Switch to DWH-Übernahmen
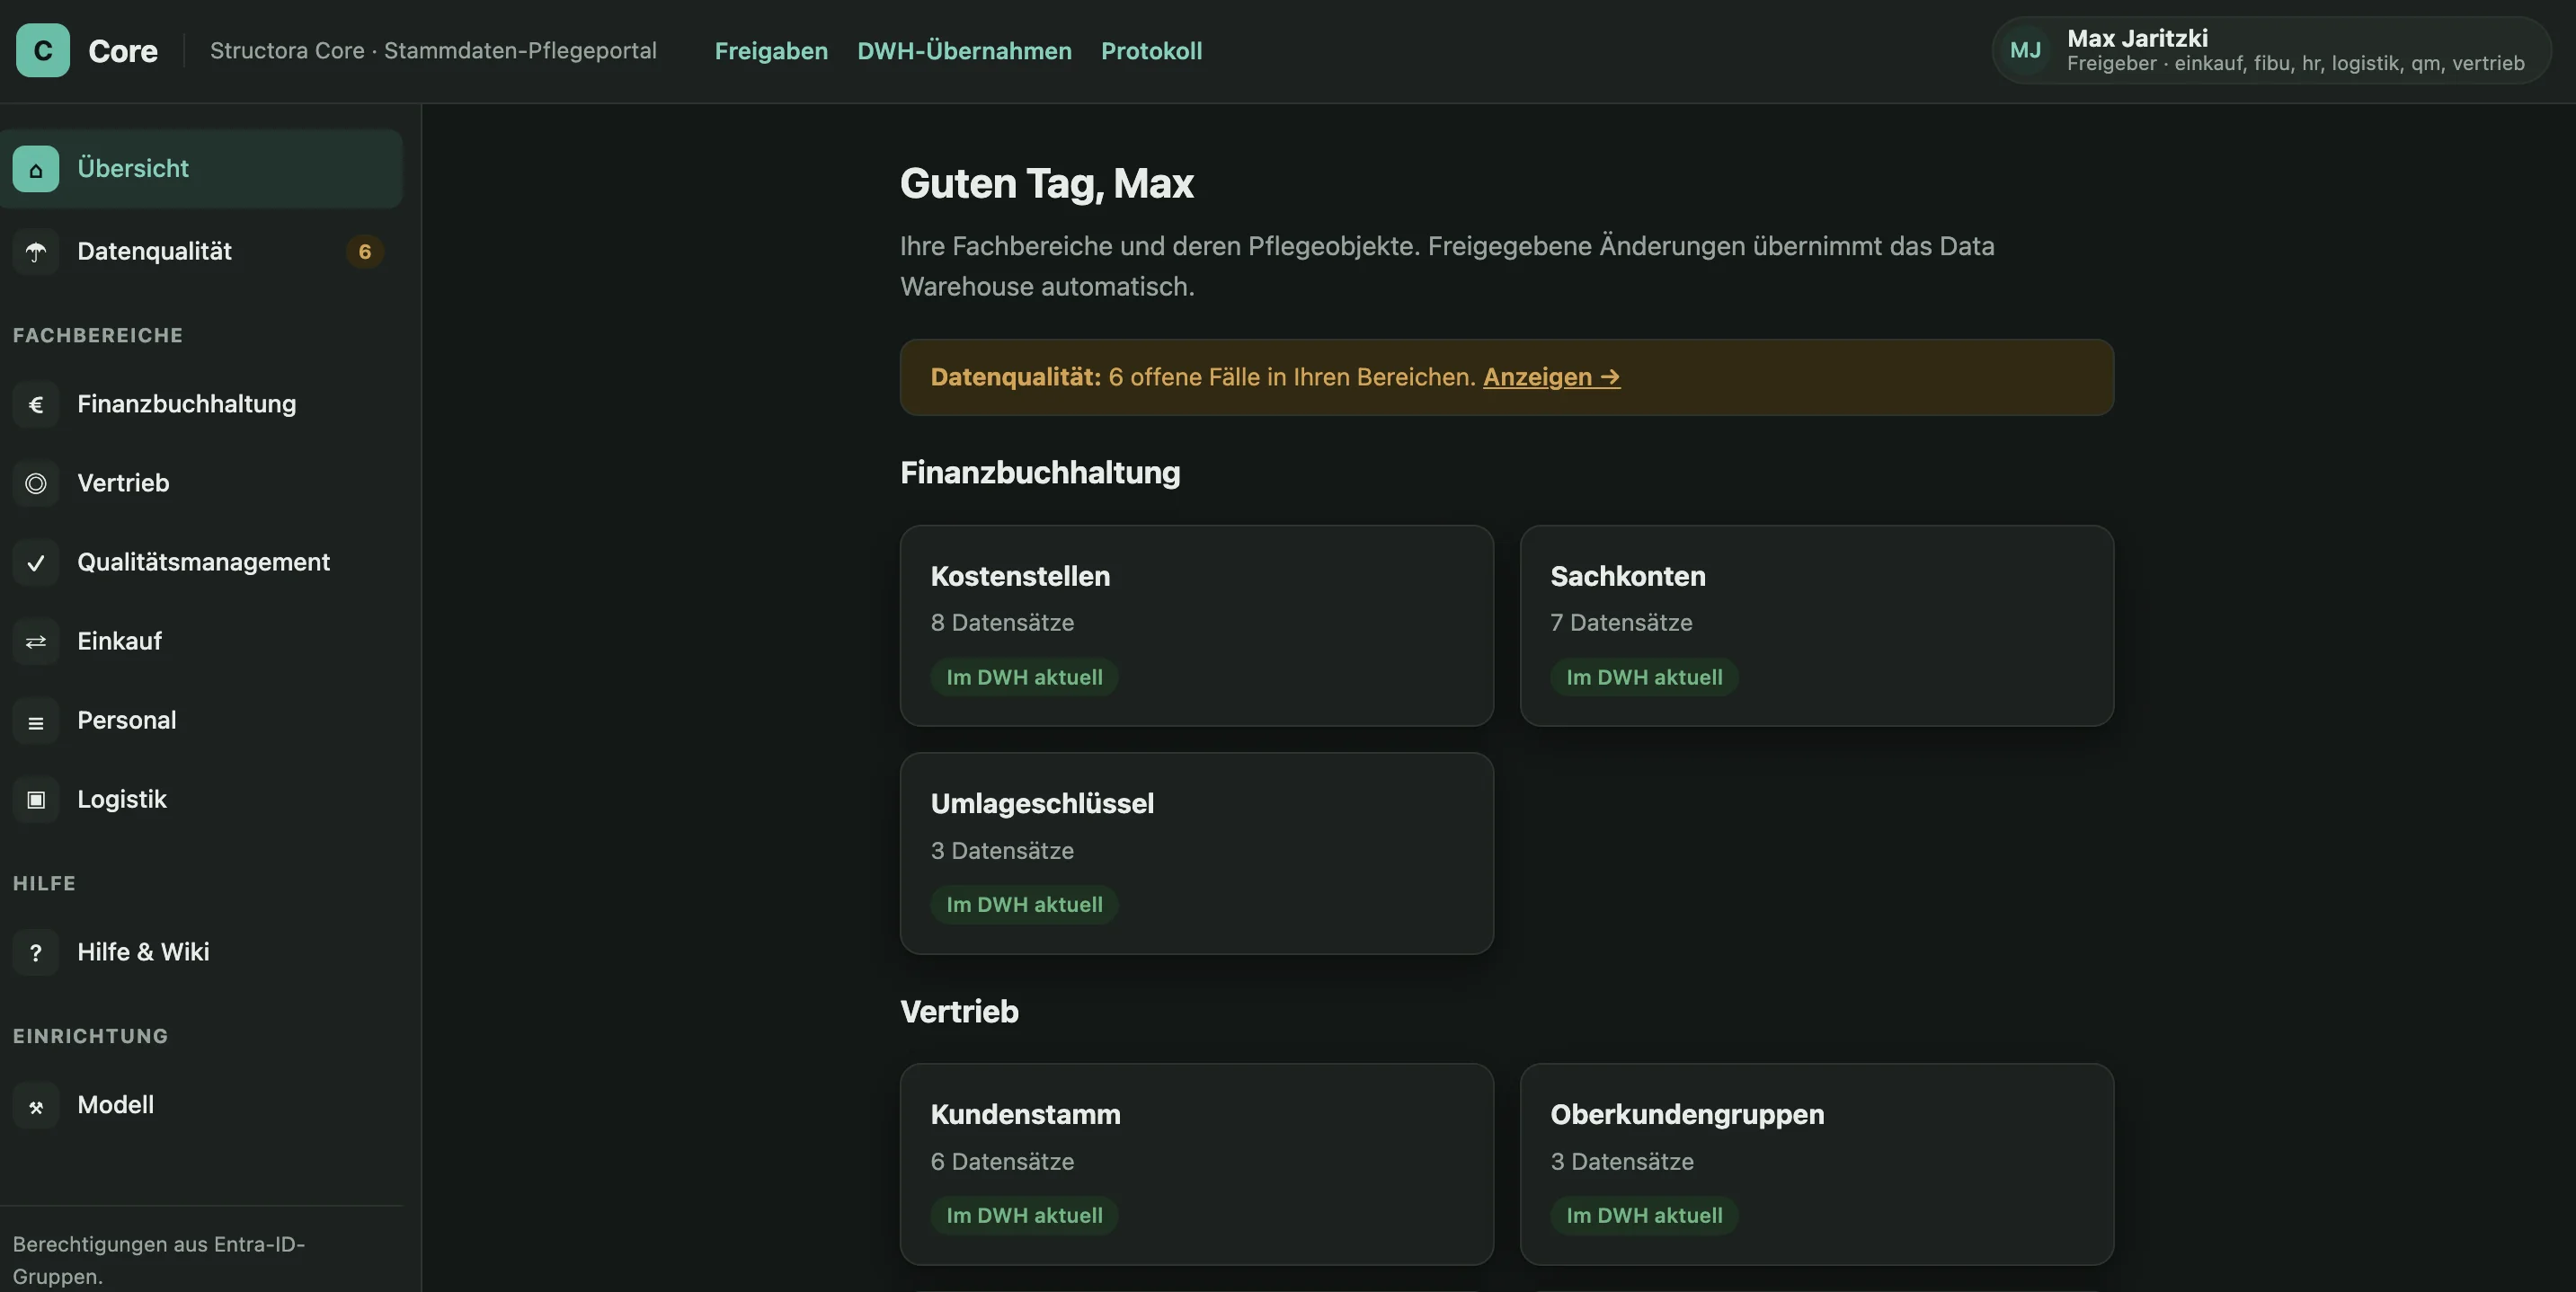The height and width of the screenshot is (1292, 2576). click(x=964, y=50)
